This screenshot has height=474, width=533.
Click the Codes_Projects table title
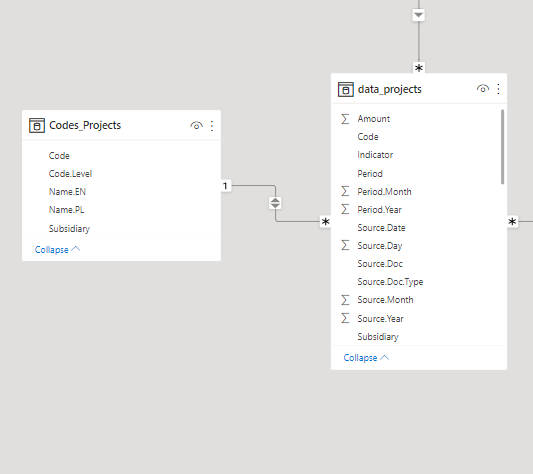pos(85,125)
